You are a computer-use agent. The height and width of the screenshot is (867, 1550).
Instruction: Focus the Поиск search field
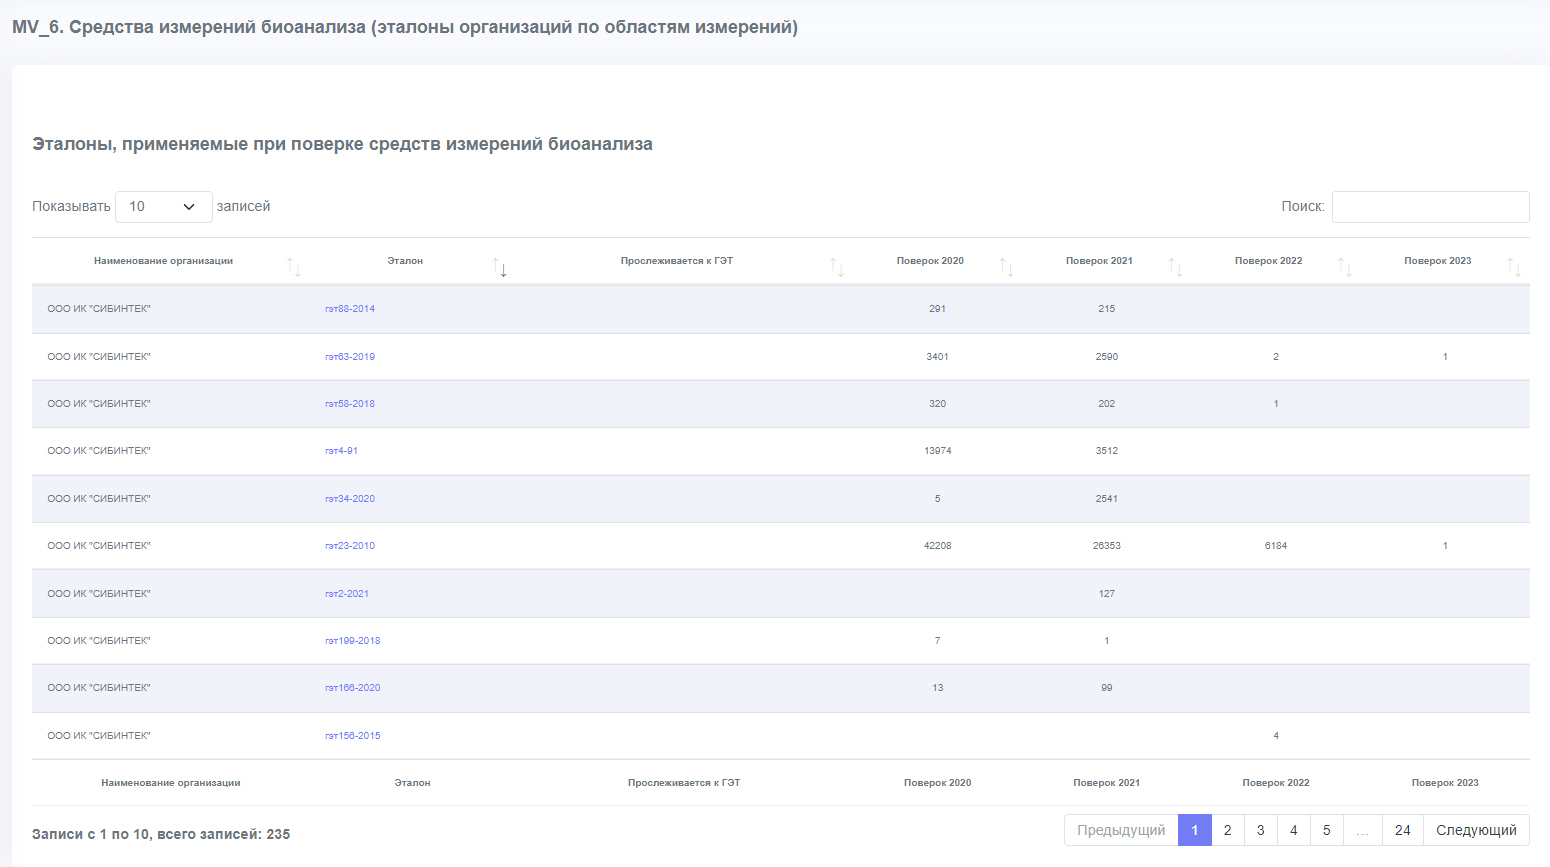coord(1430,207)
